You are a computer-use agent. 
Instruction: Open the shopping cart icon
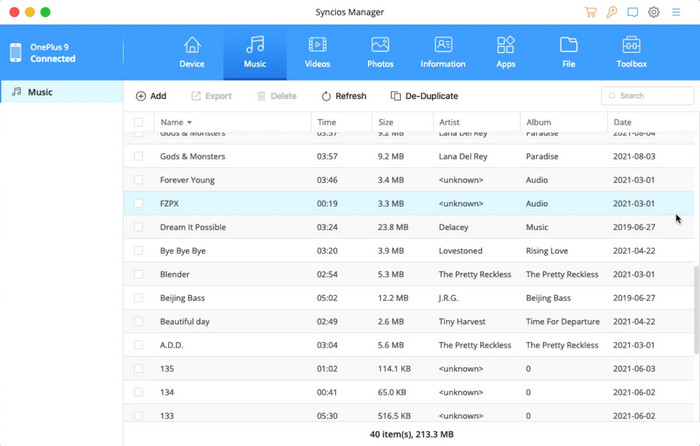pos(591,12)
